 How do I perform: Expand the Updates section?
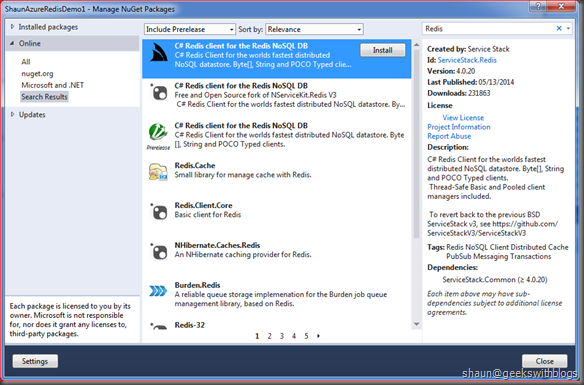pyautogui.click(x=12, y=114)
